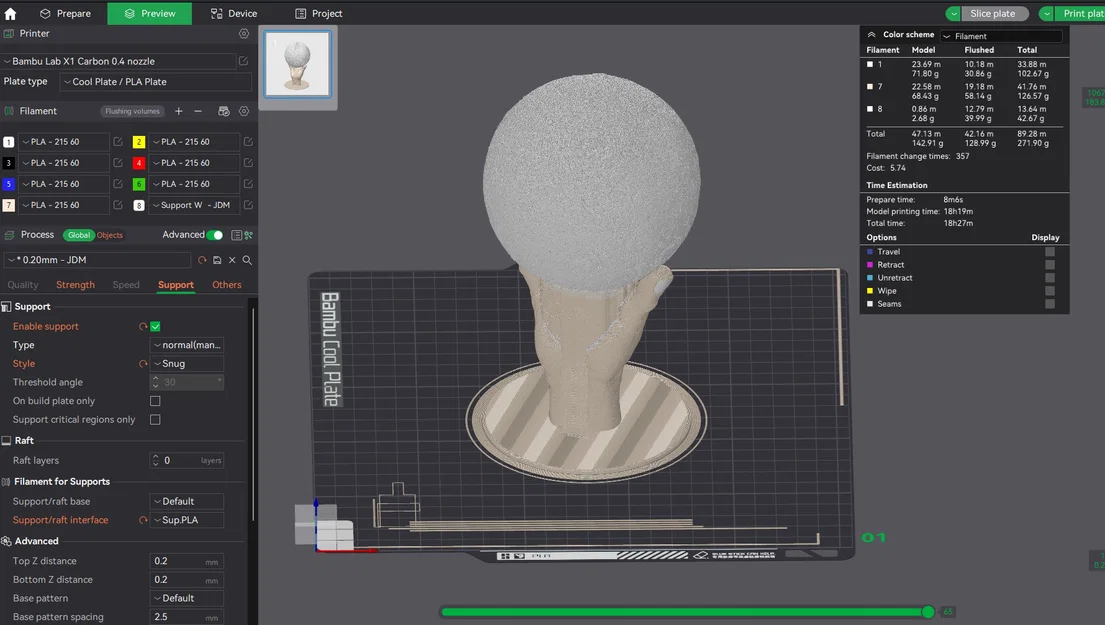This screenshot has width=1105, height=625.
Task: Save the process preset with the disk icon
Action: coord(217,260)
